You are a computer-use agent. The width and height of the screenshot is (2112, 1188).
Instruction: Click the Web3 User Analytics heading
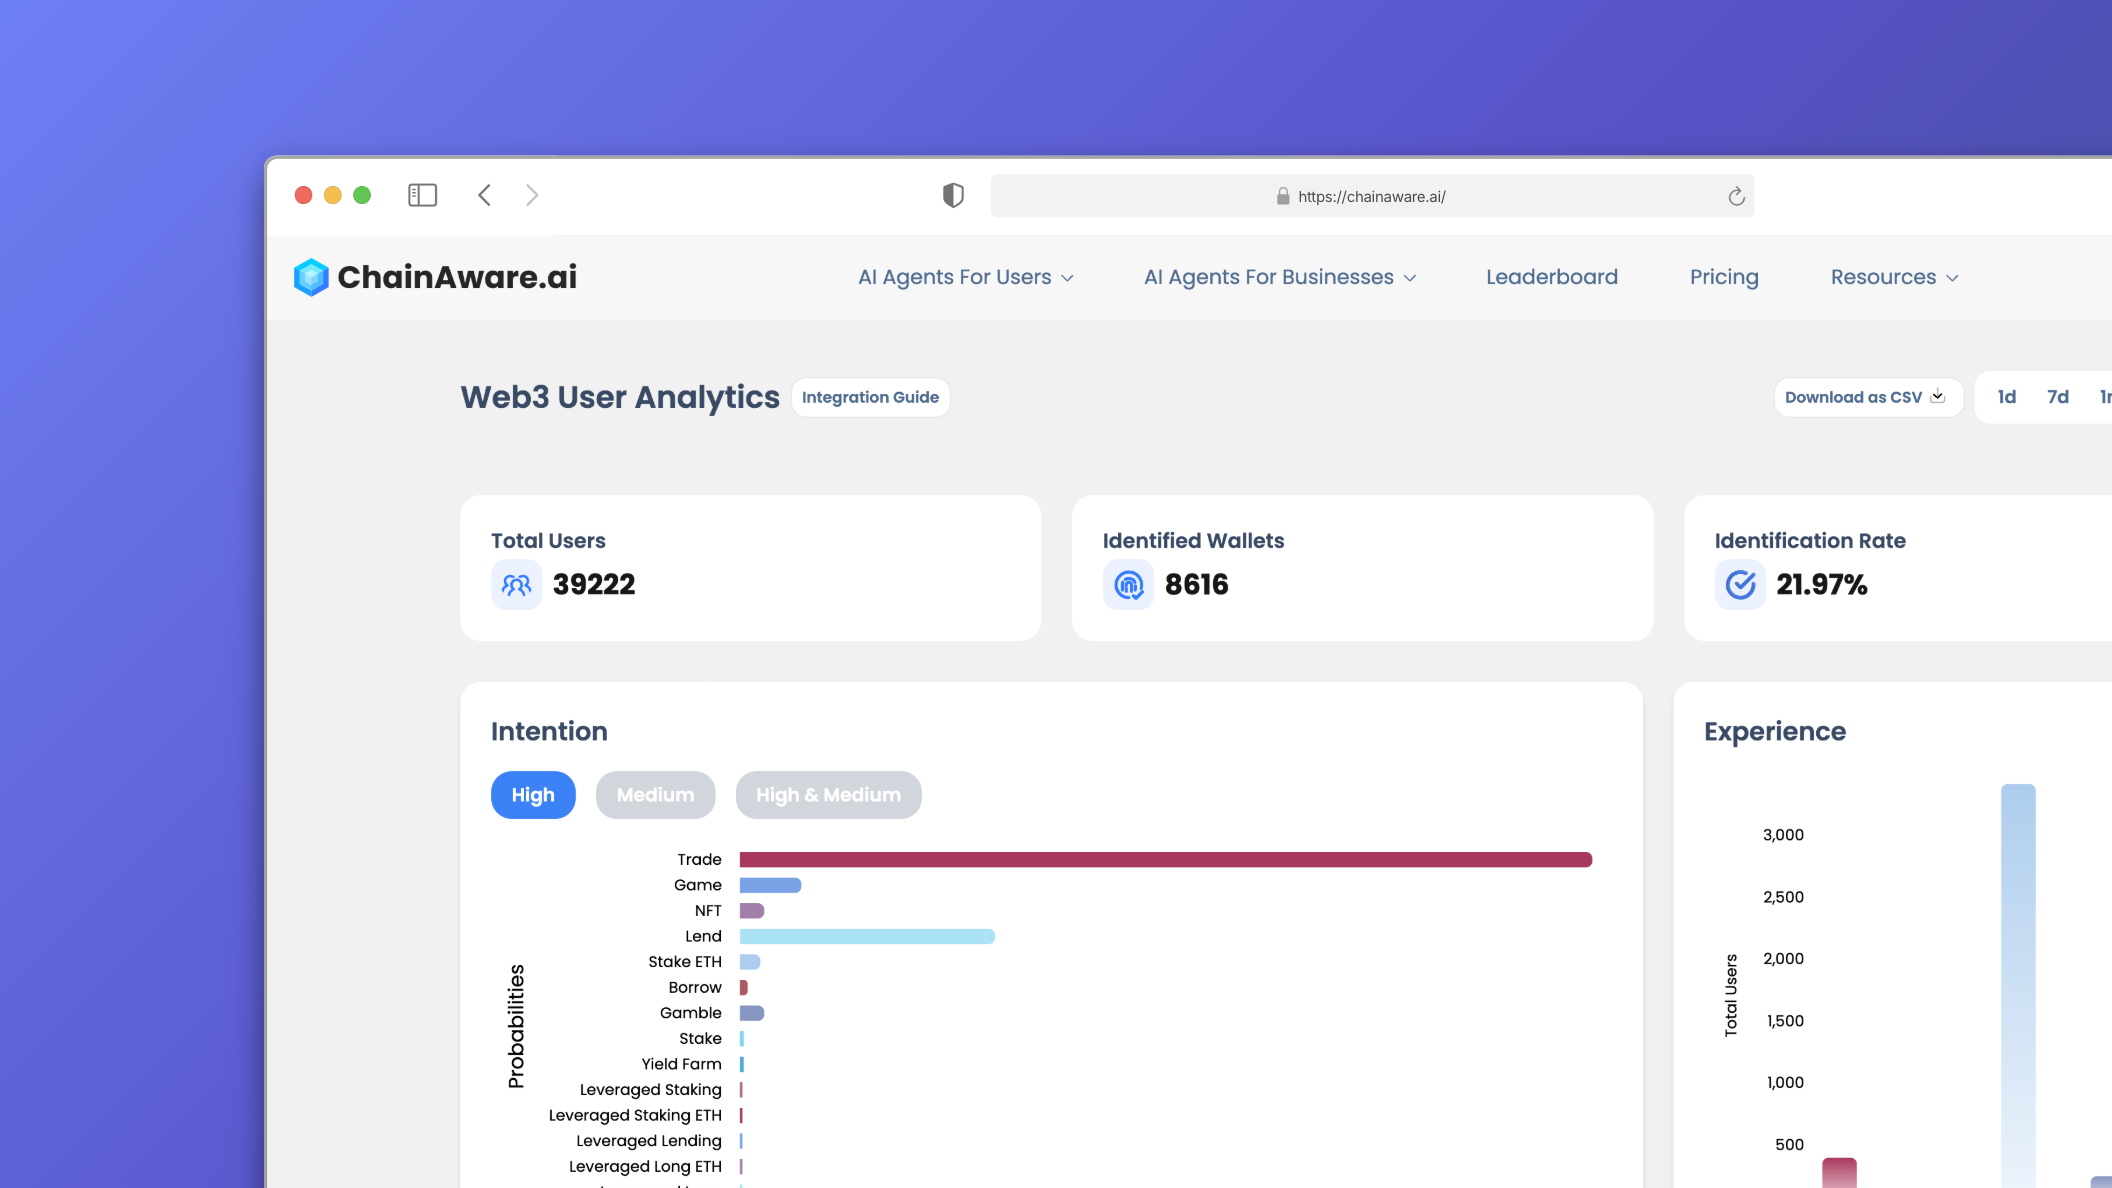tap(620, 397)
